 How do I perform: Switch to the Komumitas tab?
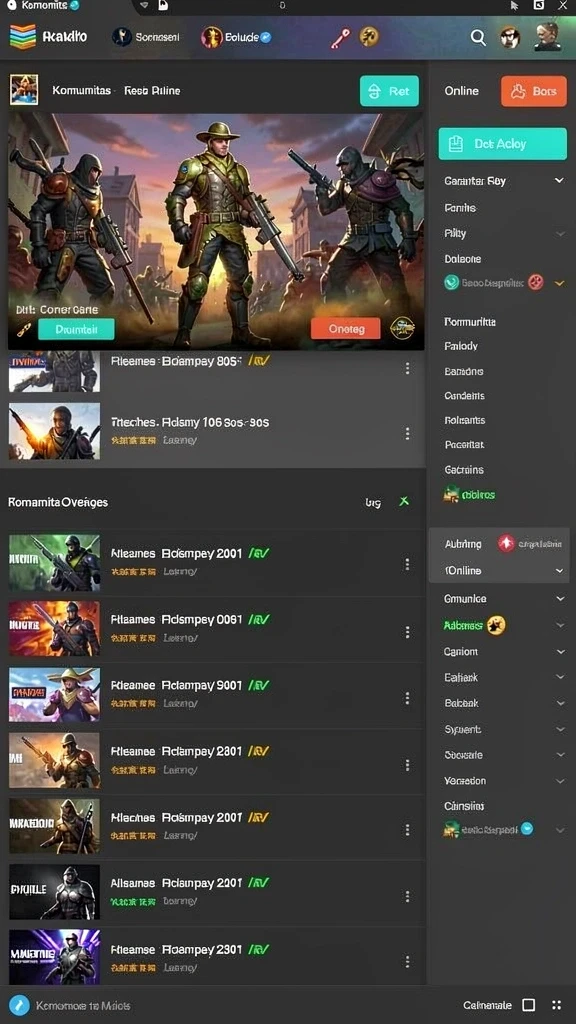click(x=82, y=91)
